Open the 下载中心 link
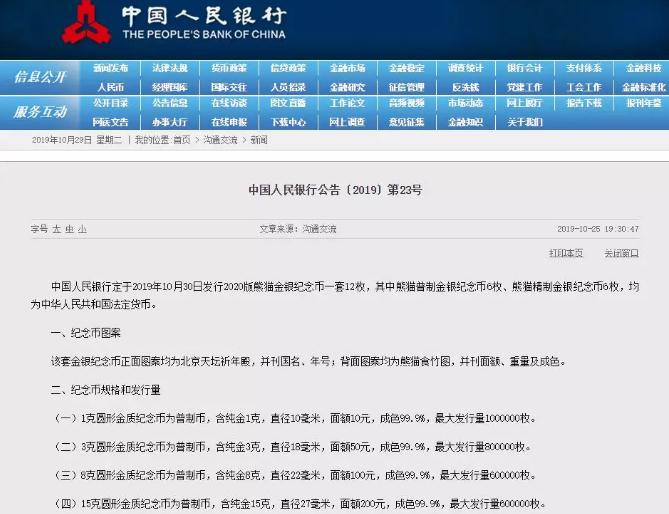669x514 pixels. [x=288, y=122]
